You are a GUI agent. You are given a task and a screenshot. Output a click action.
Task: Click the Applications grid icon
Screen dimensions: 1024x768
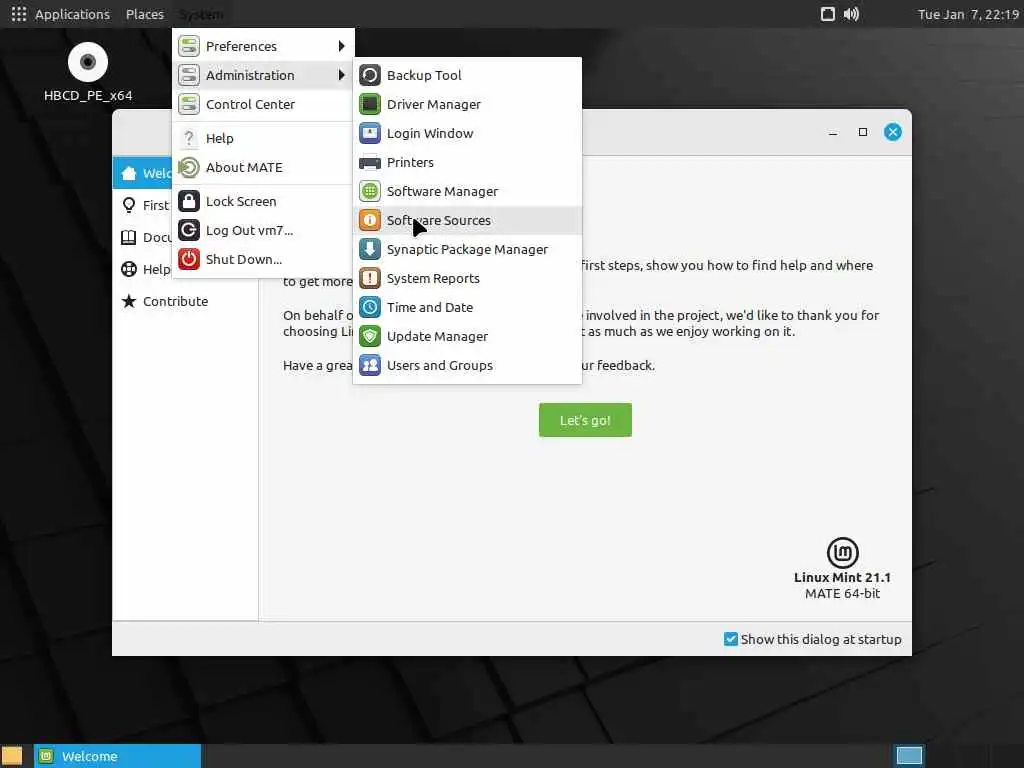click(19, 14)
